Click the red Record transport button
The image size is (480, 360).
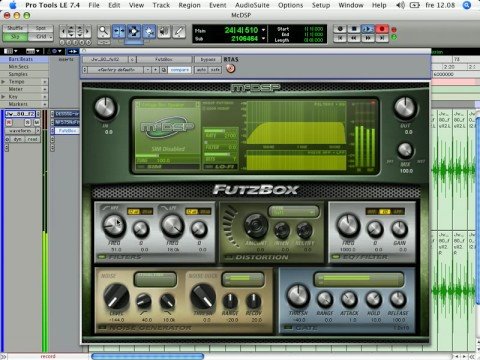click(x=382, y=29)
